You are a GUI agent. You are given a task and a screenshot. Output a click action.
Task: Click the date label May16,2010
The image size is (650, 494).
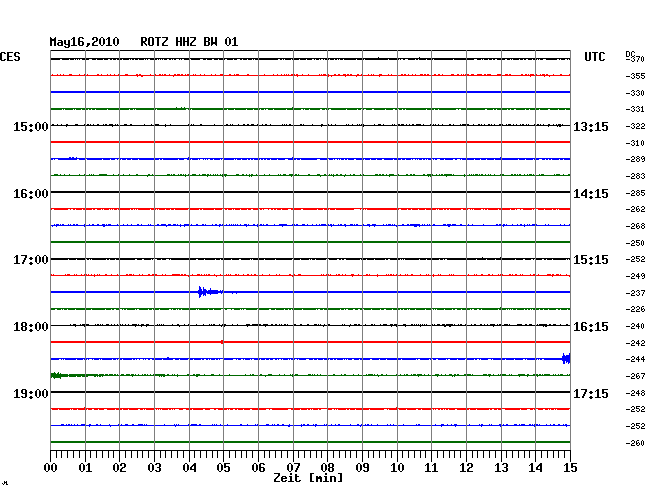[x=84, y=42]
